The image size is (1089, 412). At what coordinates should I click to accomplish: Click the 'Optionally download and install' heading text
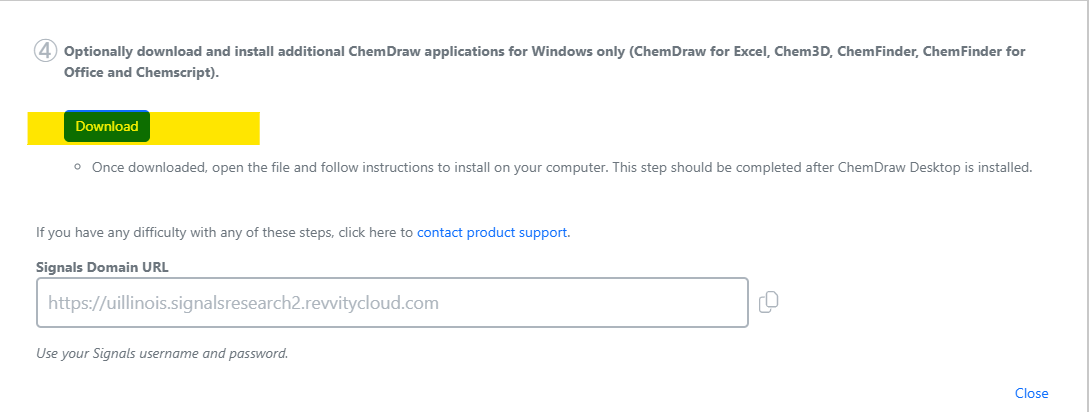click(x=544, y=51)
